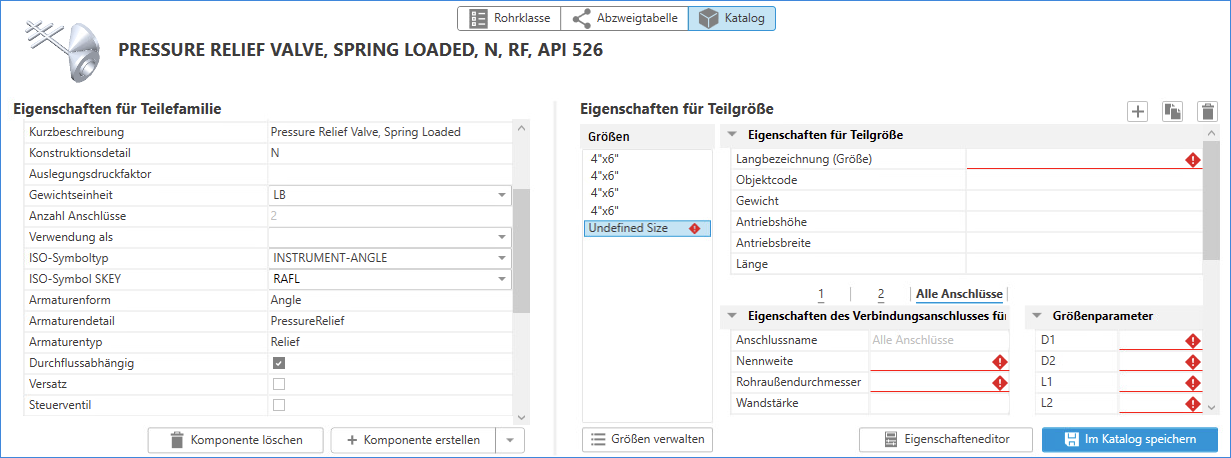
Task: Toggle the Durchflussabhängig checkbox
Action: pos(279,363)
